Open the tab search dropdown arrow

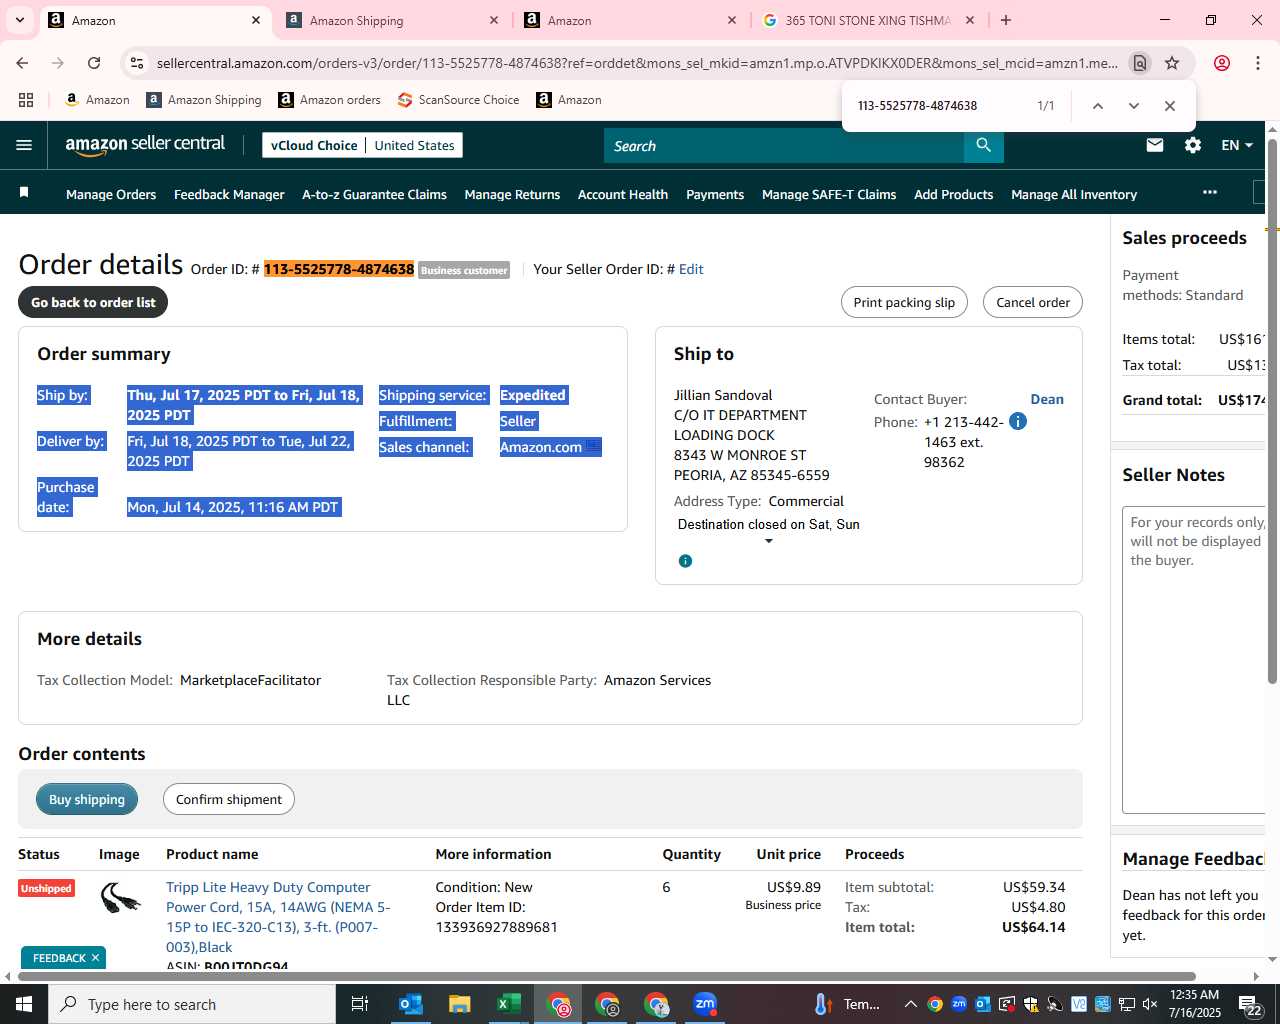click(x=20, y=20)
